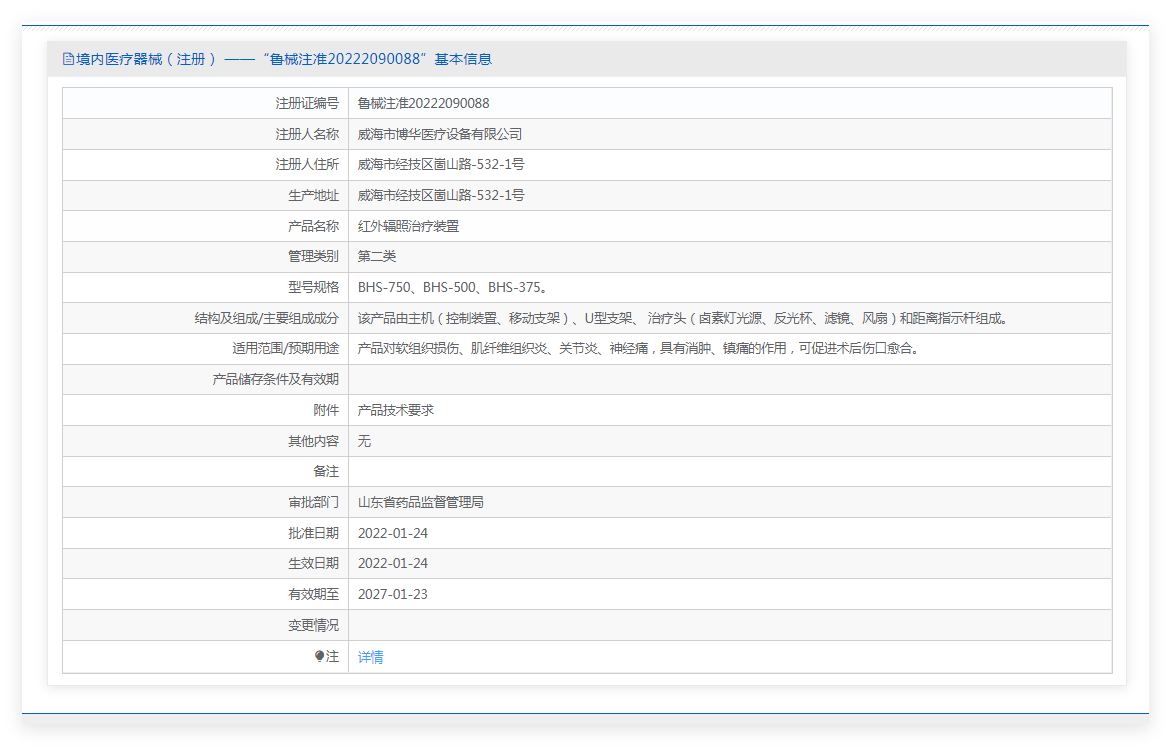
Task: Click the 审批部门 label
Action: 314,503
